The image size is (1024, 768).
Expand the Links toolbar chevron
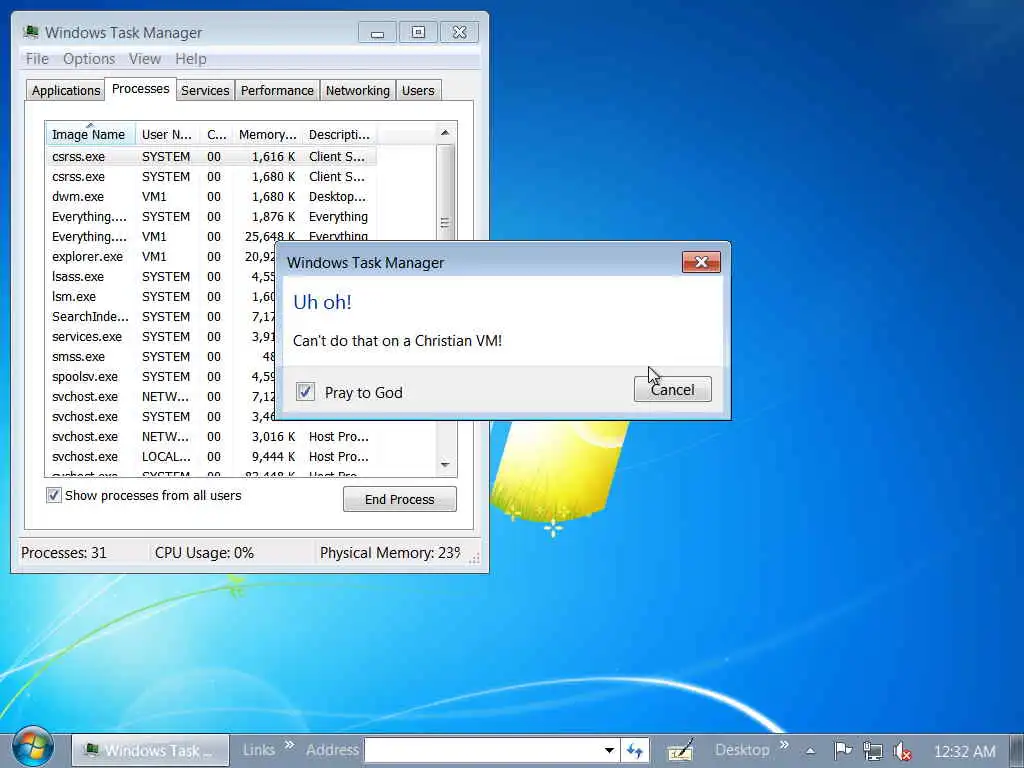(289, 745)
